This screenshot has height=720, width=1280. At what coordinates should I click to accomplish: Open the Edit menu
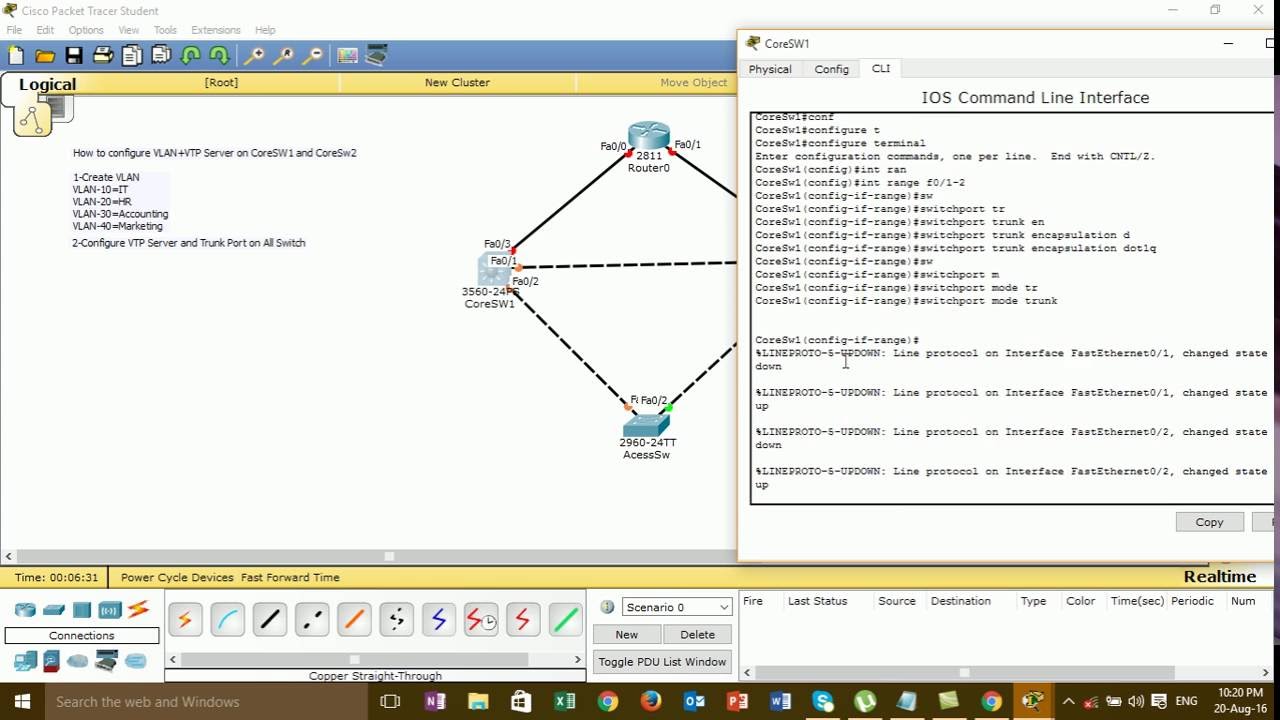coord(45,30)
